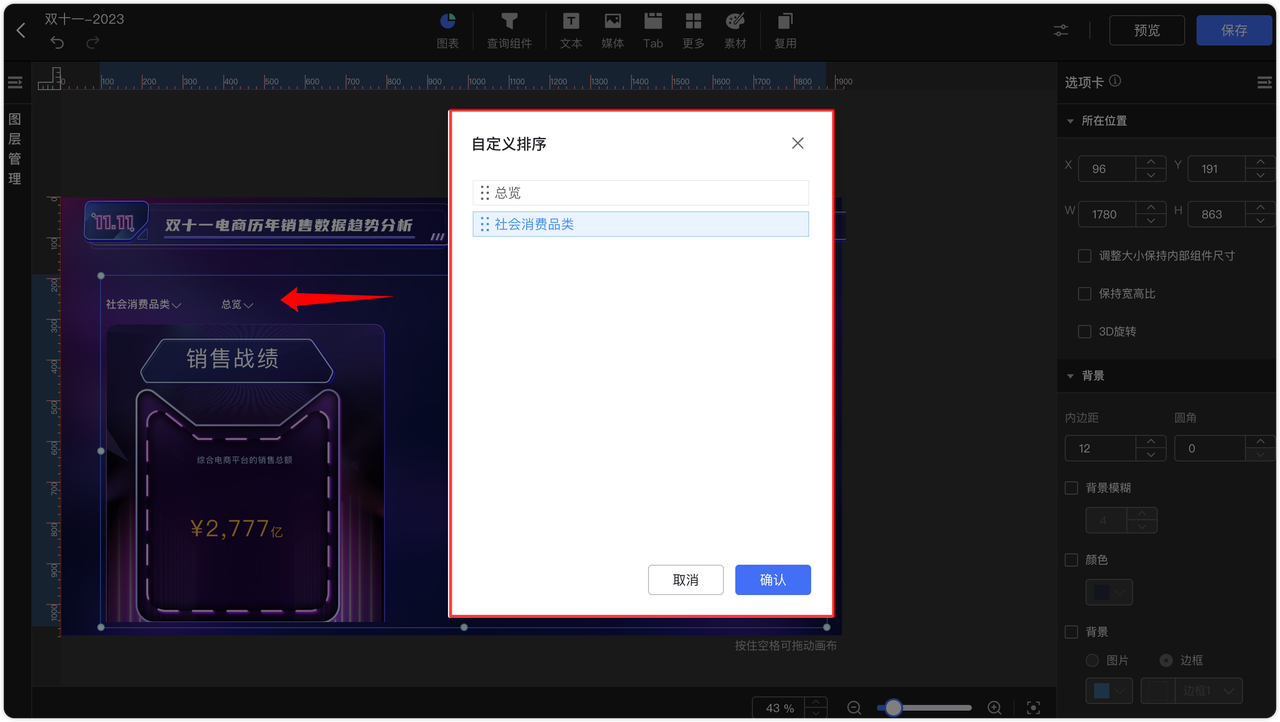This screenshot has height=722, width=1280.
Task: Toggle the 3D旋转 checkbox
Action: pos(1085,331)
